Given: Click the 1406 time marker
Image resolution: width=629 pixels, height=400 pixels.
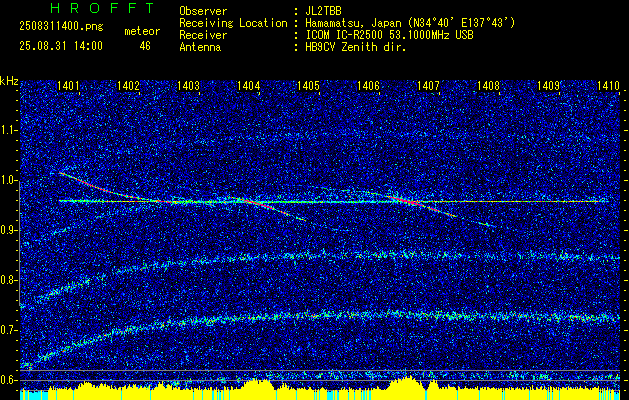Looking at the screenshot, I should pyautogui.click(x=368, y=85).
